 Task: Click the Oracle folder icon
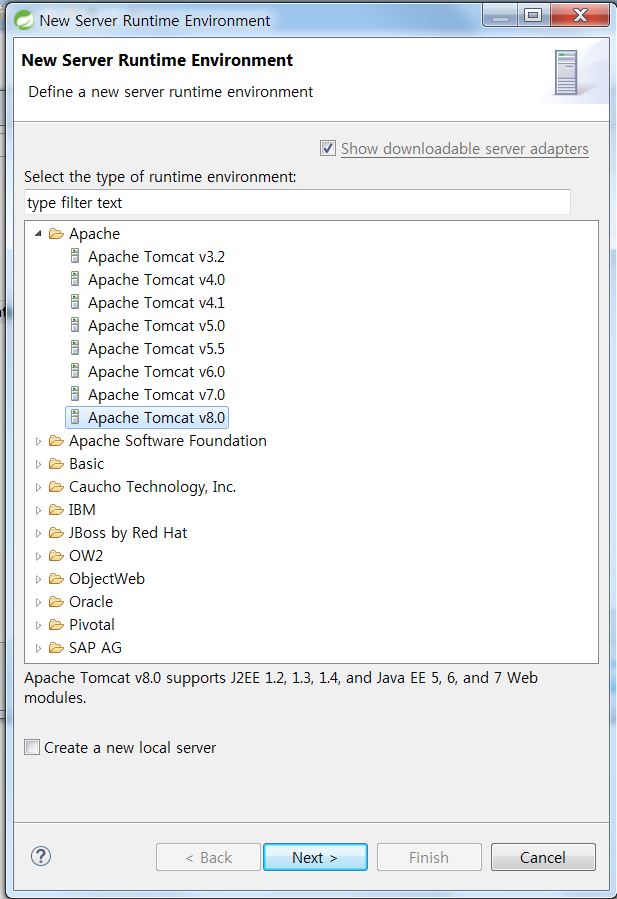pyautogui.click(x=56, y=601)
